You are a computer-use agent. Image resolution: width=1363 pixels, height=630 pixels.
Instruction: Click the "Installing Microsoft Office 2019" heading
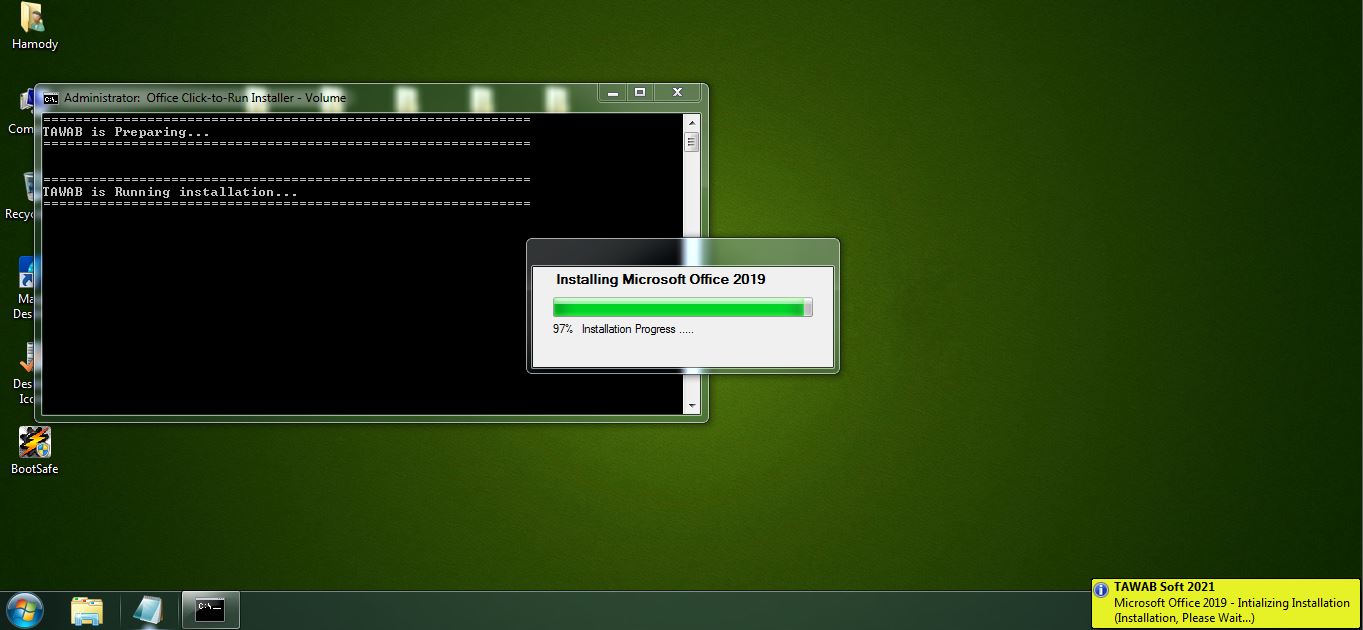(x=661, y=279)
